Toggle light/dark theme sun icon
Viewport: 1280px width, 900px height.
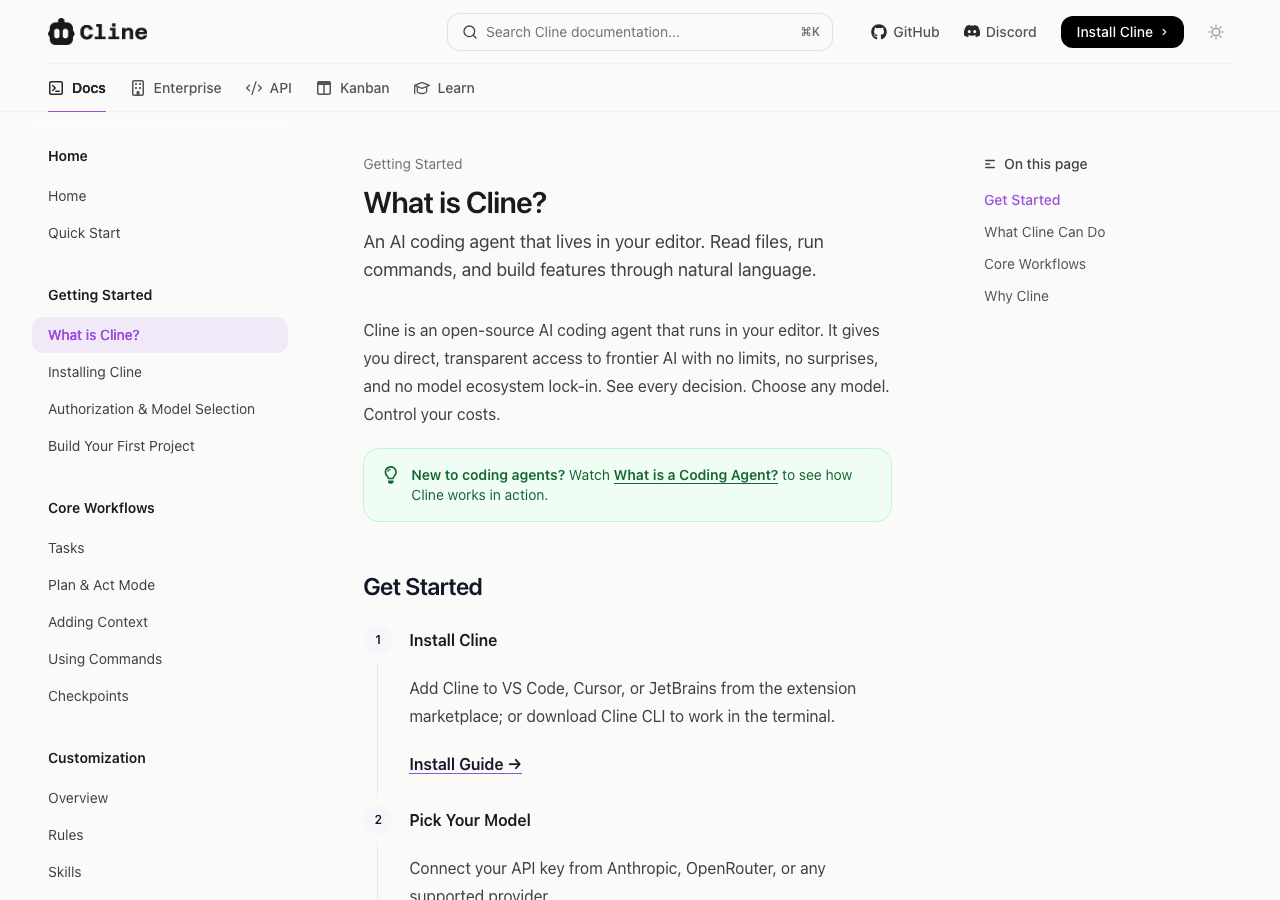pyautogui.click(x=1216, y=32)
